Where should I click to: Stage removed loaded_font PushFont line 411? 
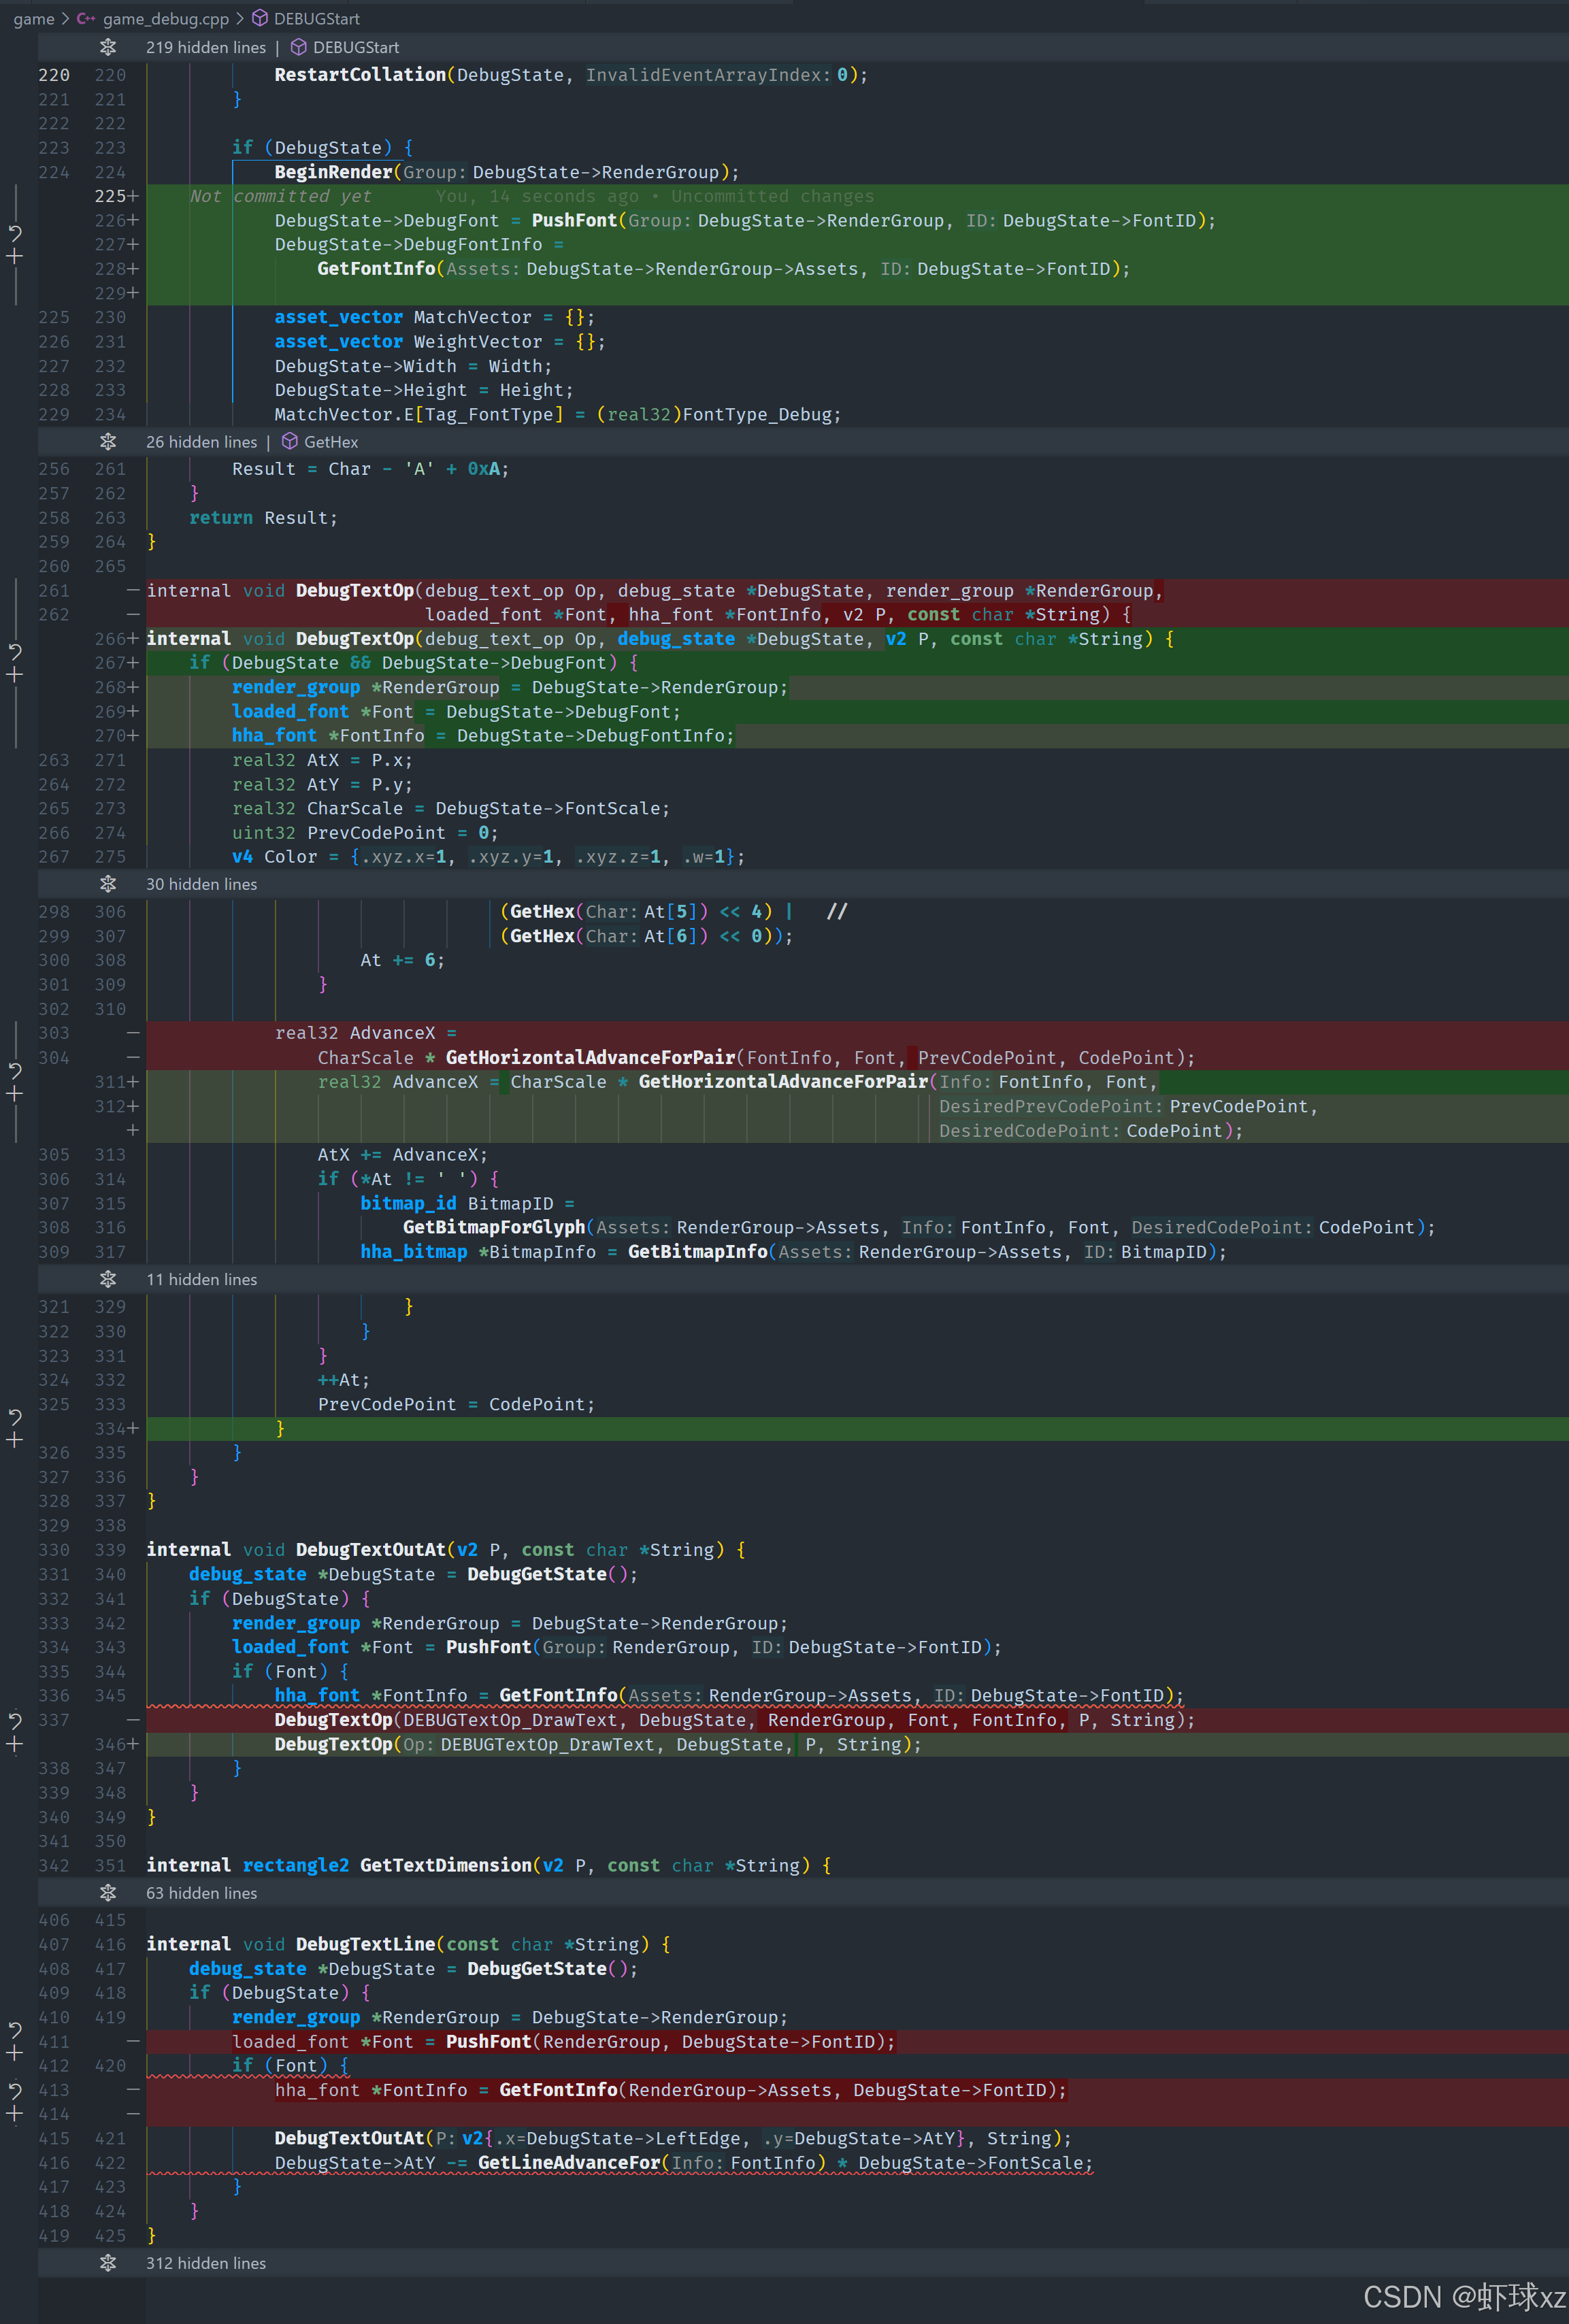click(15, 2053)
